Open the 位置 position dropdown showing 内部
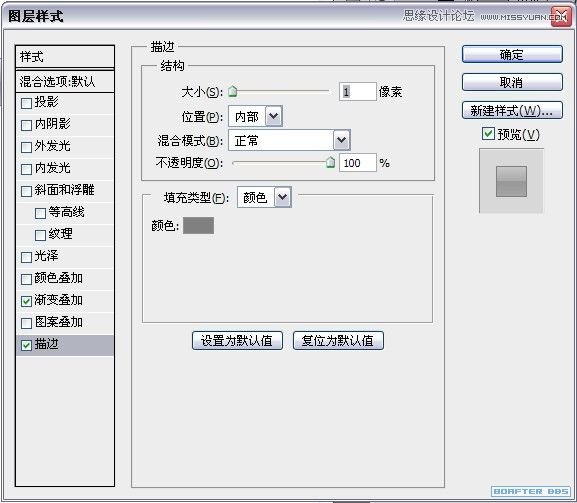The height and width of the screenshot is (503, 577). pyautogui.click(x=255, y=117)
